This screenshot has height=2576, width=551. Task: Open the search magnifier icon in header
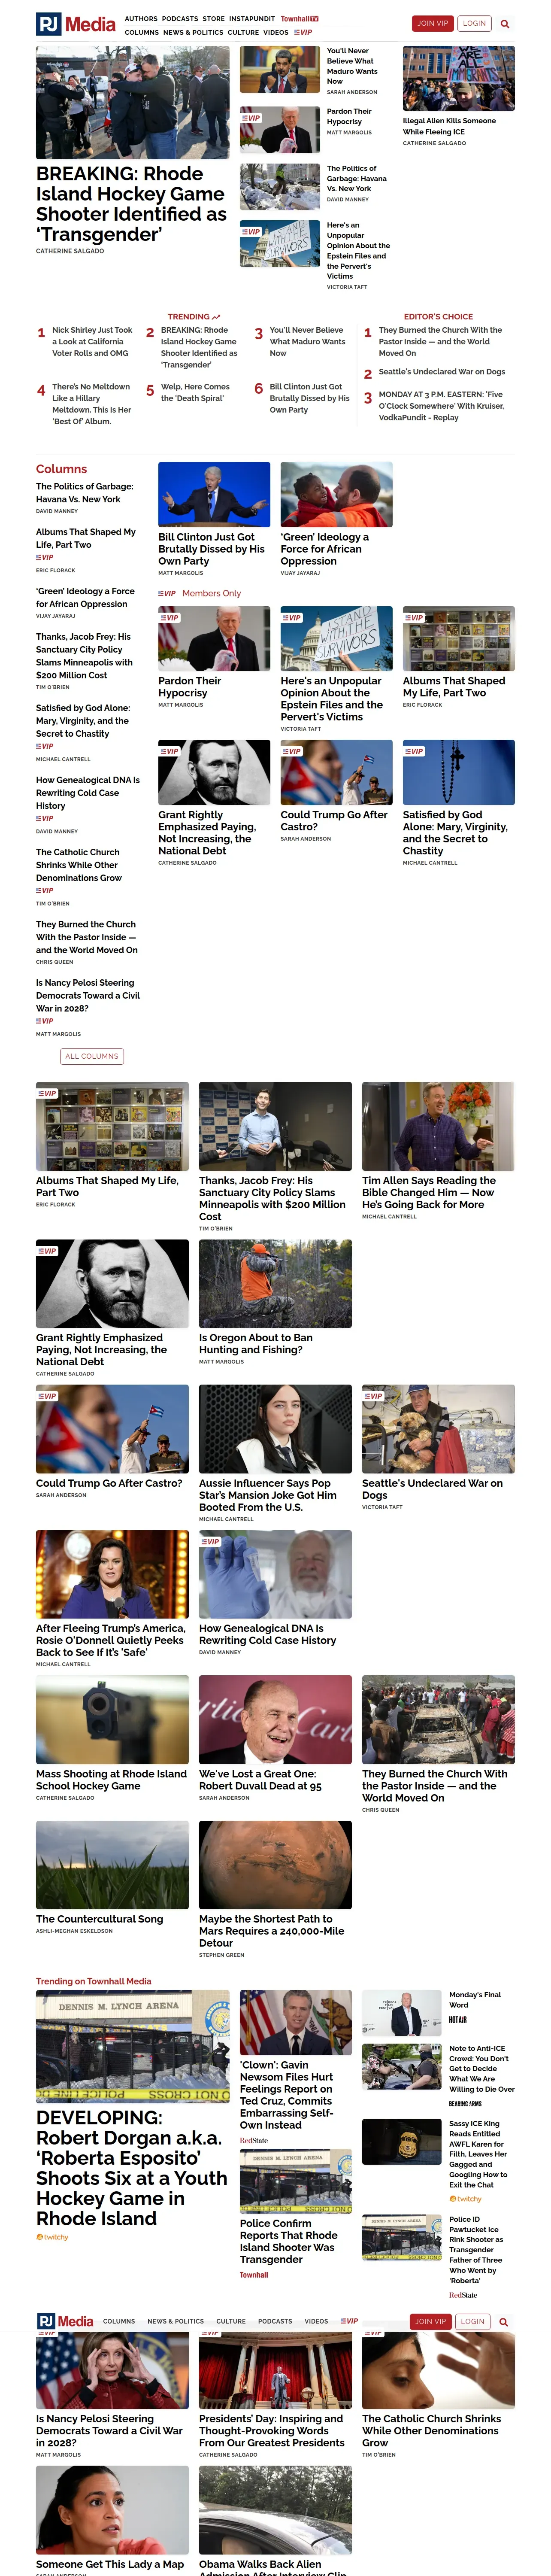505,24
